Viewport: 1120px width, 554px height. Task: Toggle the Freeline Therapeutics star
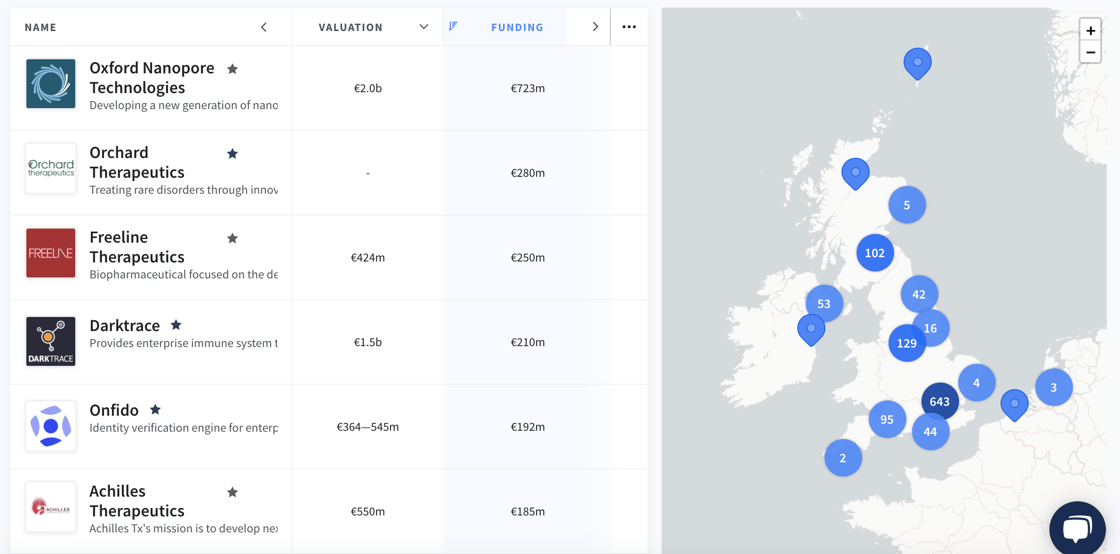coord(232,238)
